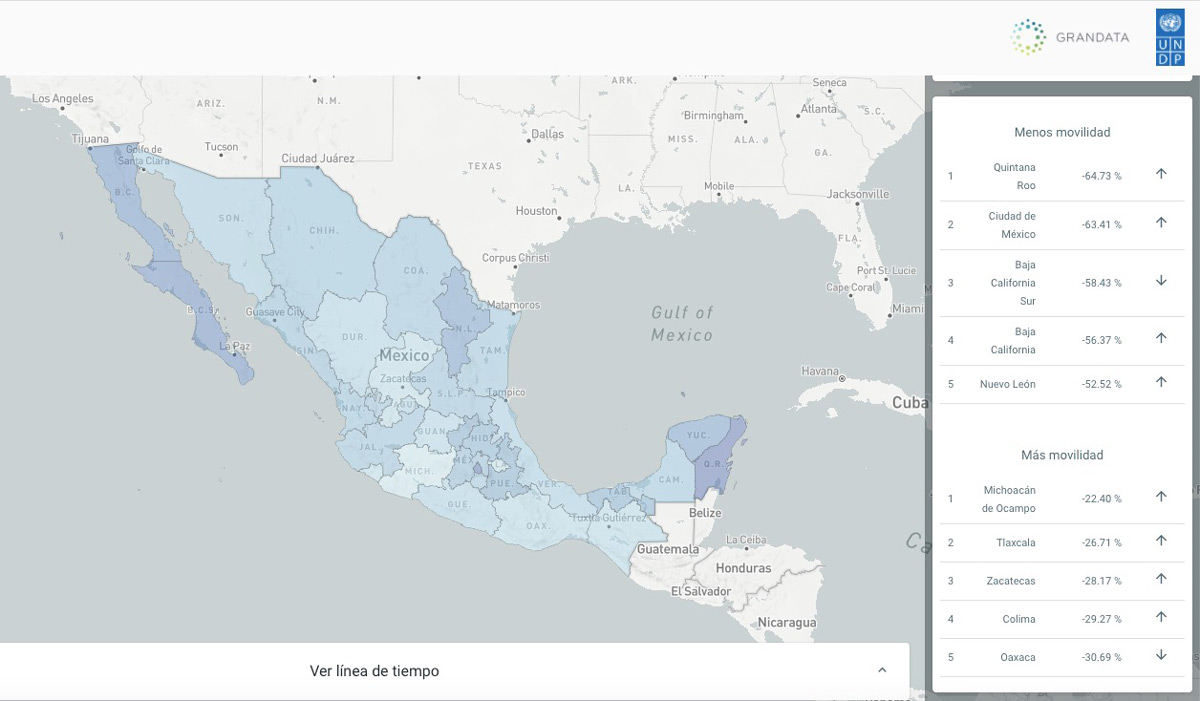Click Nuevo León state region on the map
Image resolution: width=1200 pixels, height=701 pixels.
click(456, 320)
